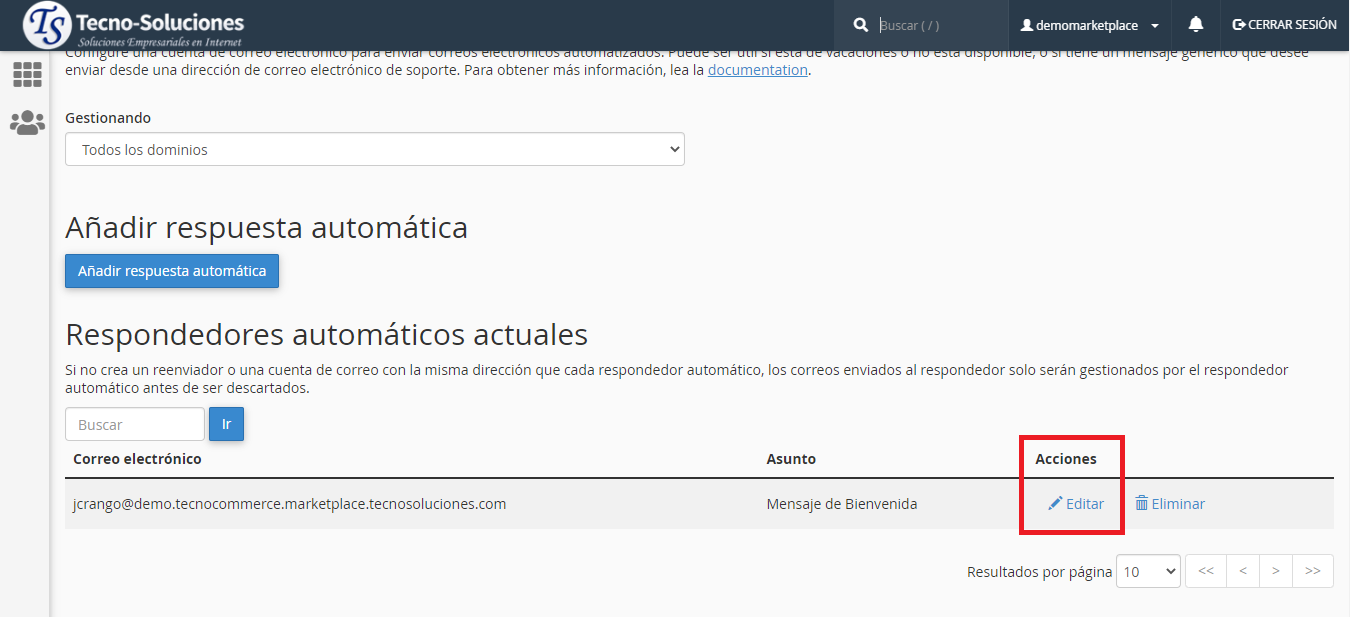Open the apps grid sidebar icon
The width and height of the screenshot is (1350, 617).
coord(27,75)
